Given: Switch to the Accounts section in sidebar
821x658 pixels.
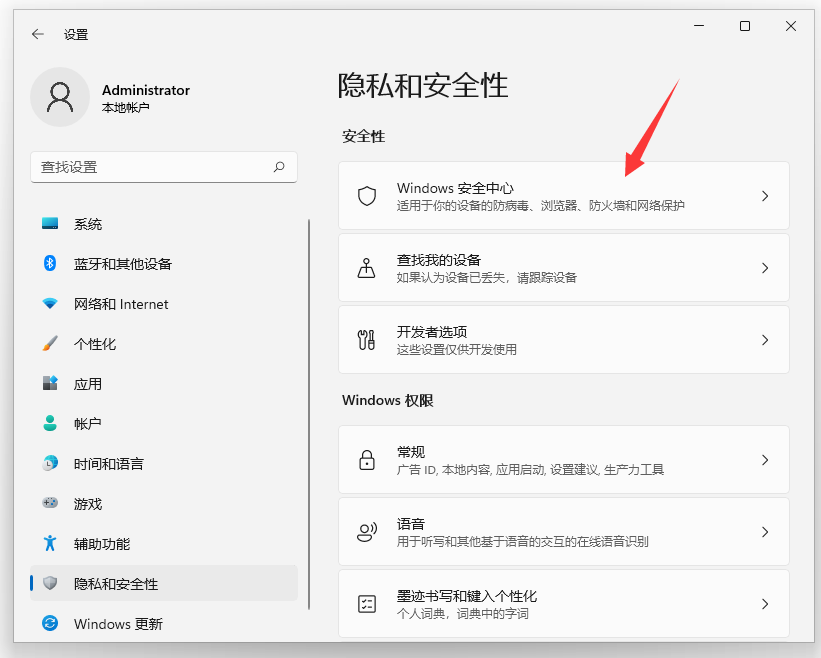Looking at the screenshot, I should click(95, 423).
